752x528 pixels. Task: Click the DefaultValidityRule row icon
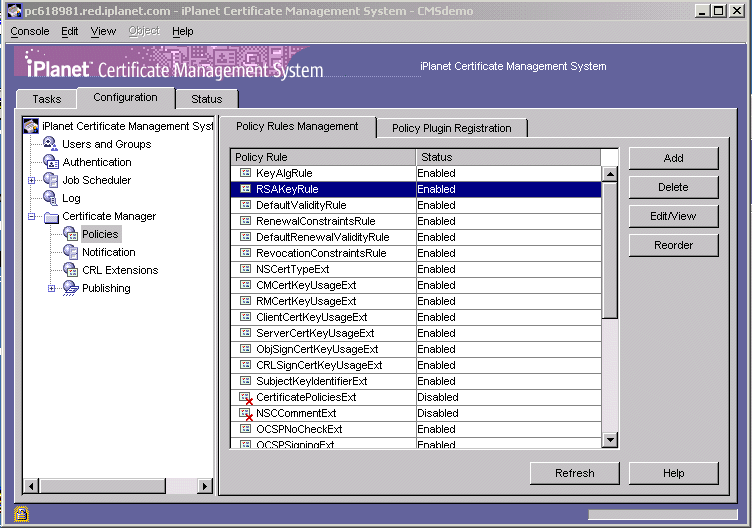[x=245, y=205]
